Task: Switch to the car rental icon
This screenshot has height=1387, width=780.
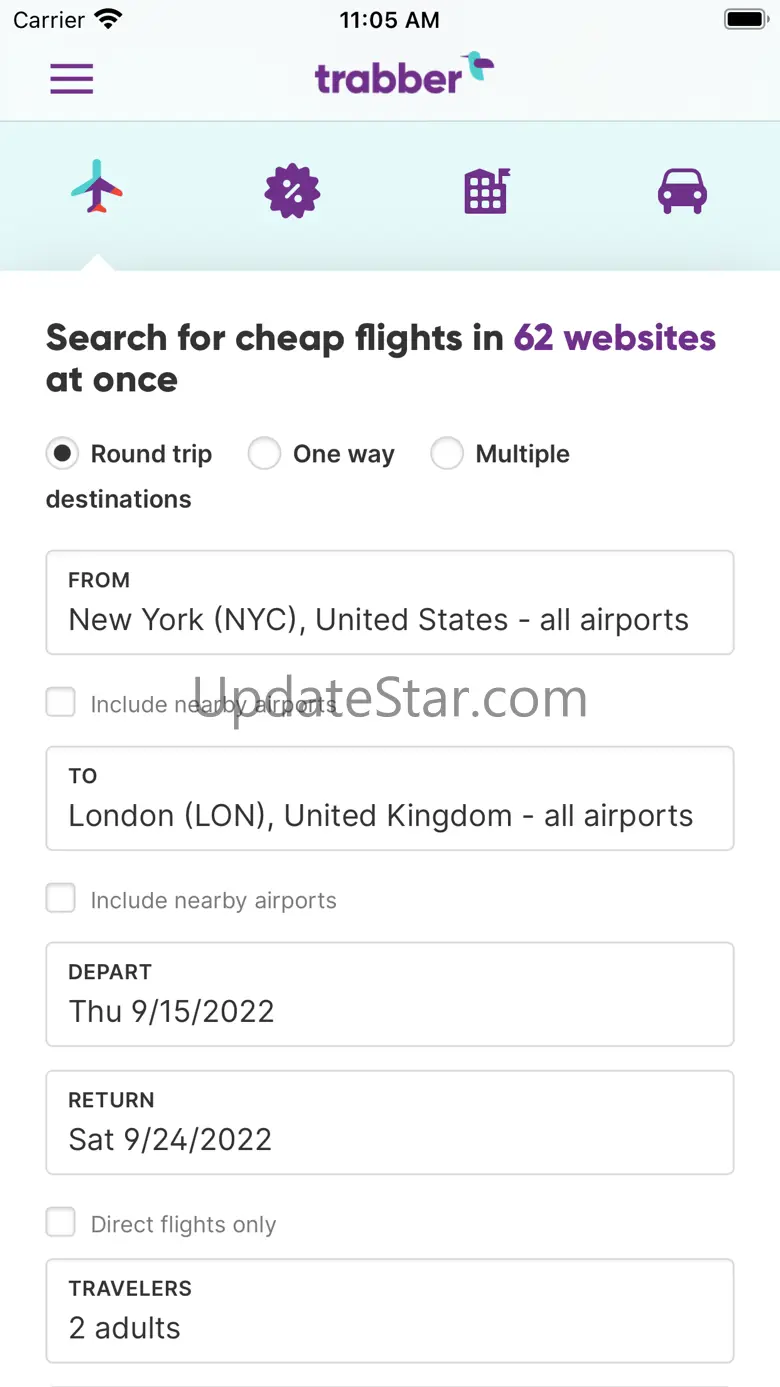Action: tap(682, 190)
